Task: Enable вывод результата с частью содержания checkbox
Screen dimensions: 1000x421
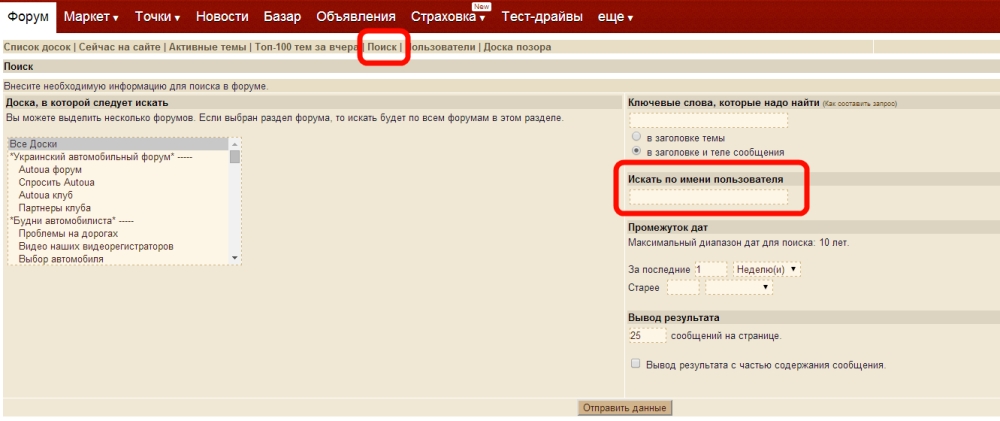Action: (x=635, y=364)
